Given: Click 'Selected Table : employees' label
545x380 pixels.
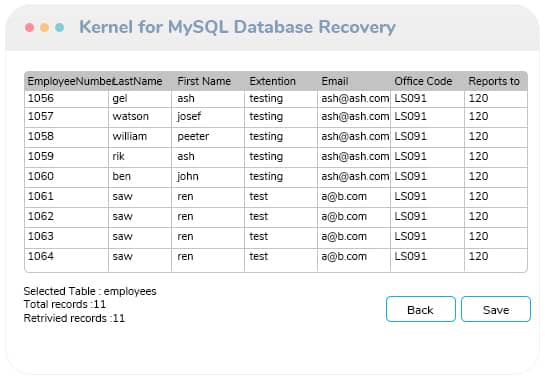Looking at the screenshot, I should [x=90, y=291].
